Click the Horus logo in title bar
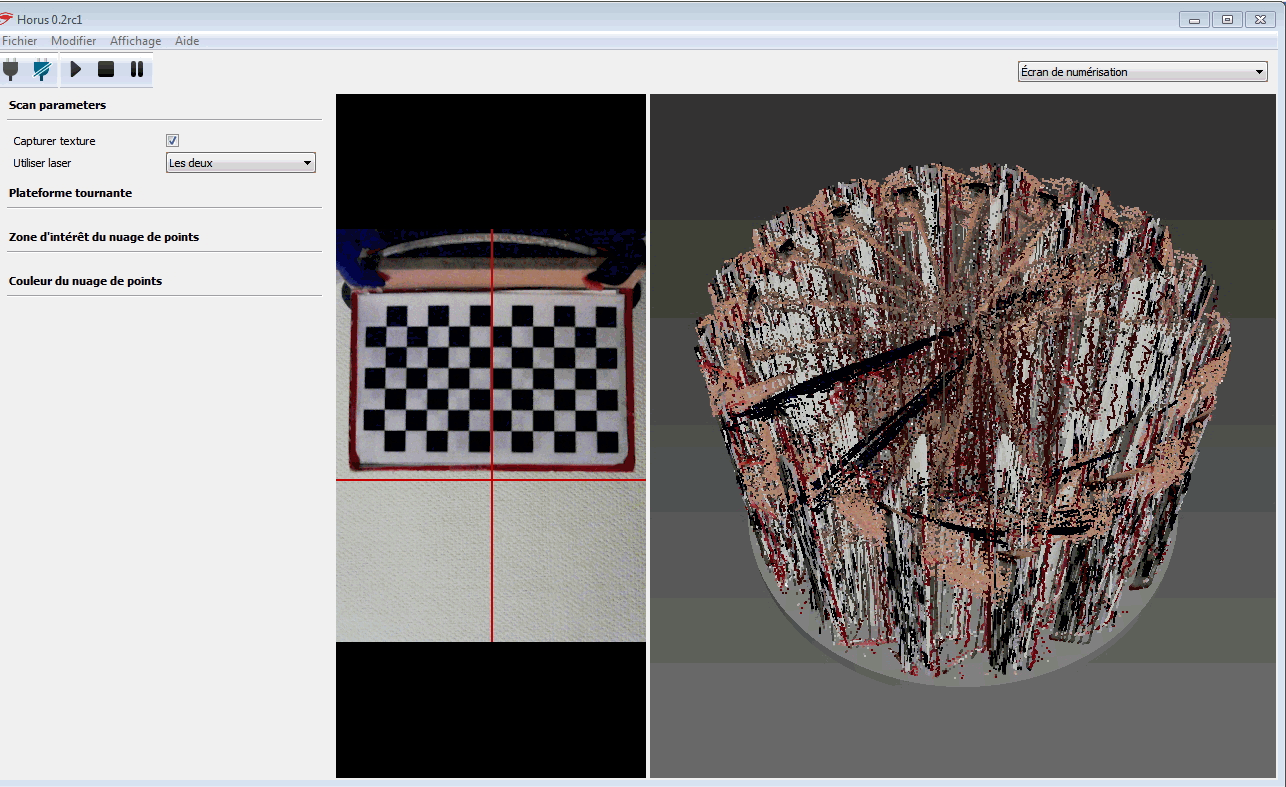This screenshot has width=1286, height=787. coord(7,19)
